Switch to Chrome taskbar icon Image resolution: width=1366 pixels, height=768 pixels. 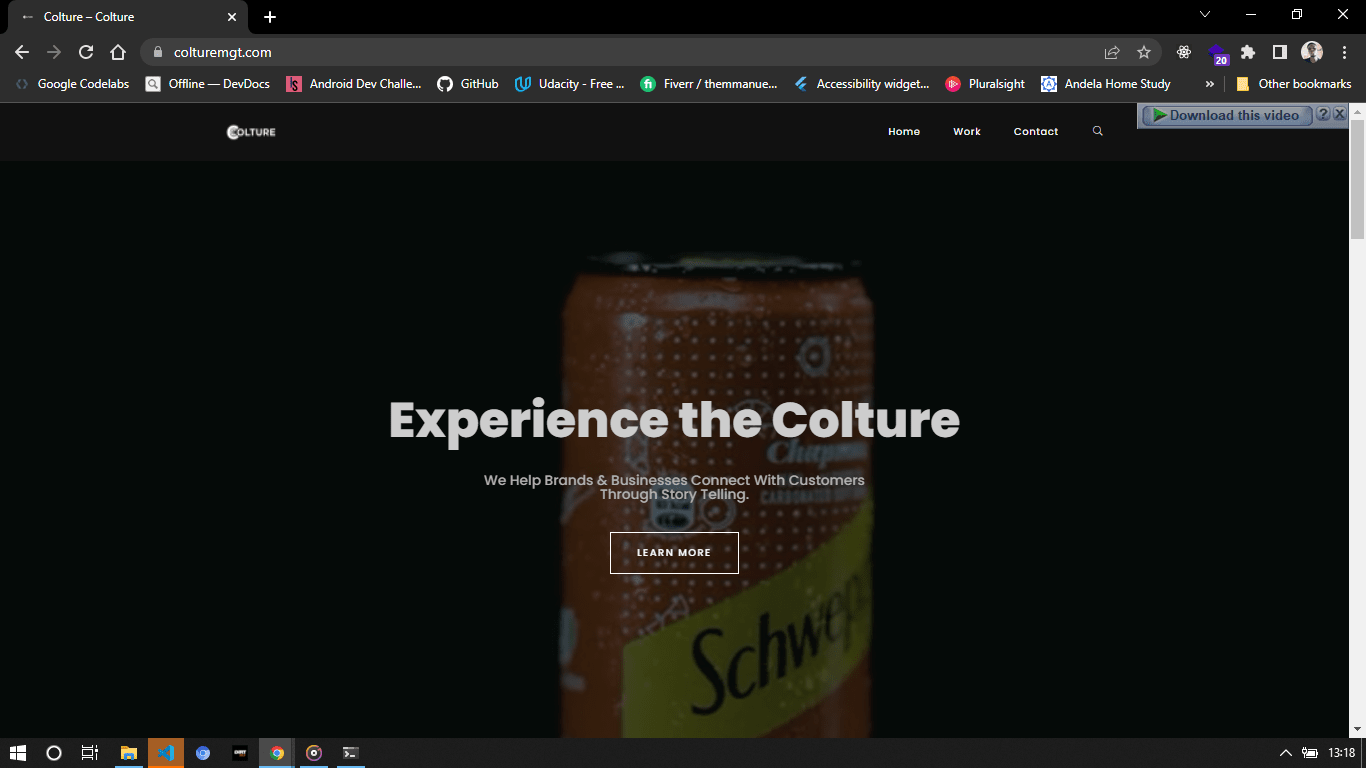(277, 753)
